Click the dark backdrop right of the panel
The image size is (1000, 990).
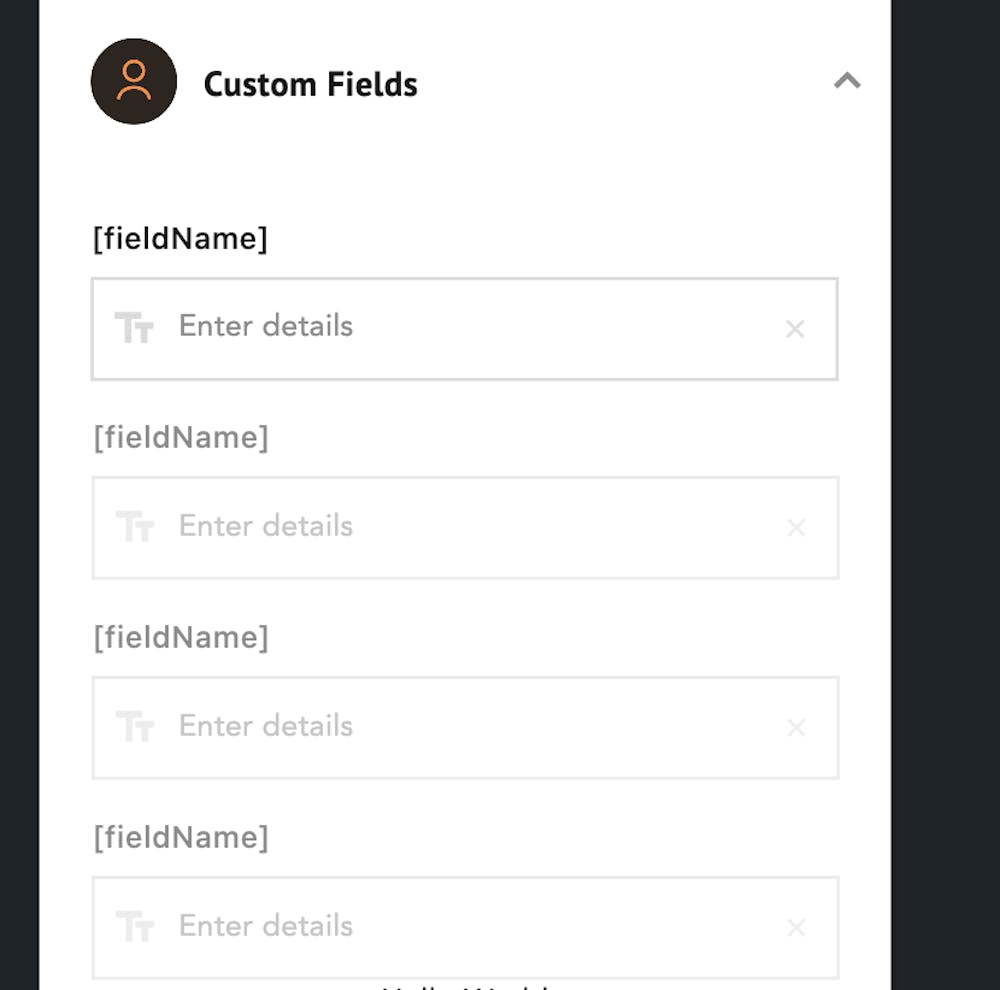(945, 500)
